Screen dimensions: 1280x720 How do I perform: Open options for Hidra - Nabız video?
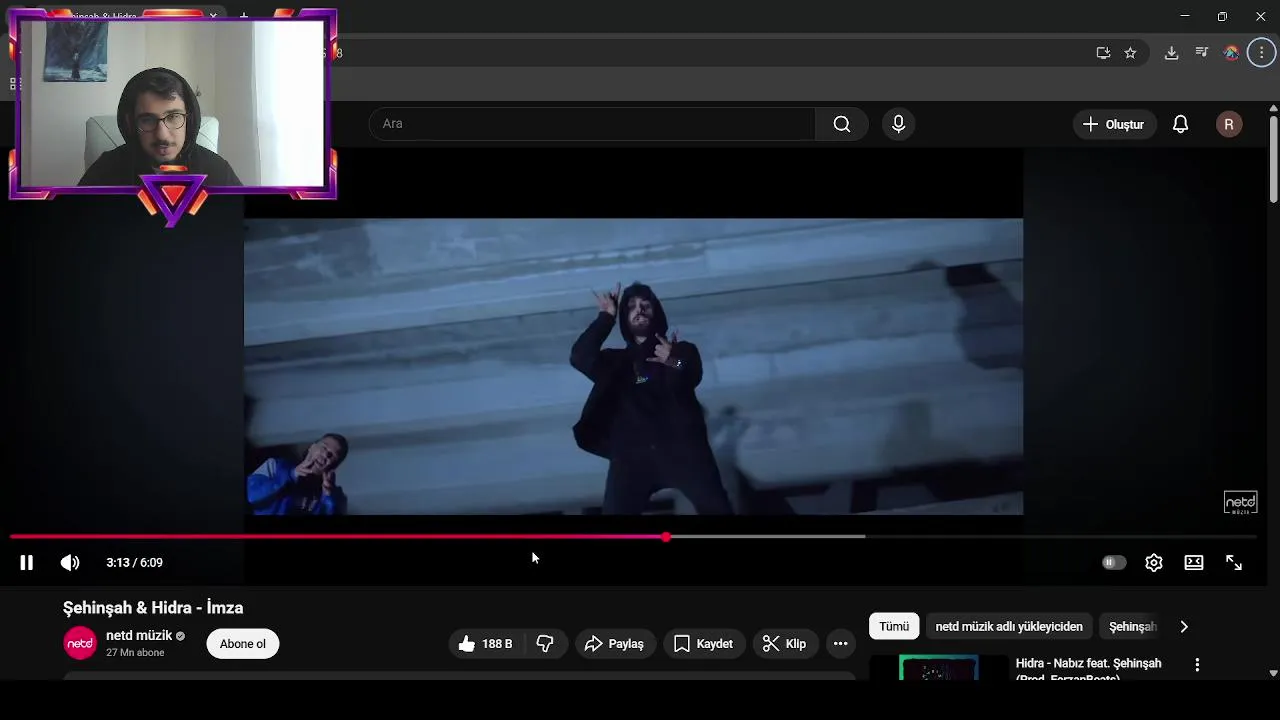[x=1197, y=665]
